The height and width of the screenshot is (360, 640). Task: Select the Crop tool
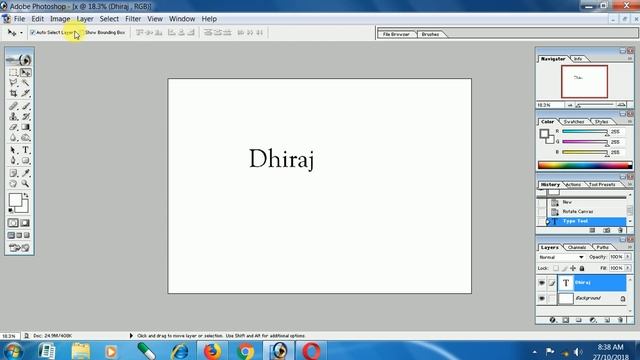click(13, 93)
